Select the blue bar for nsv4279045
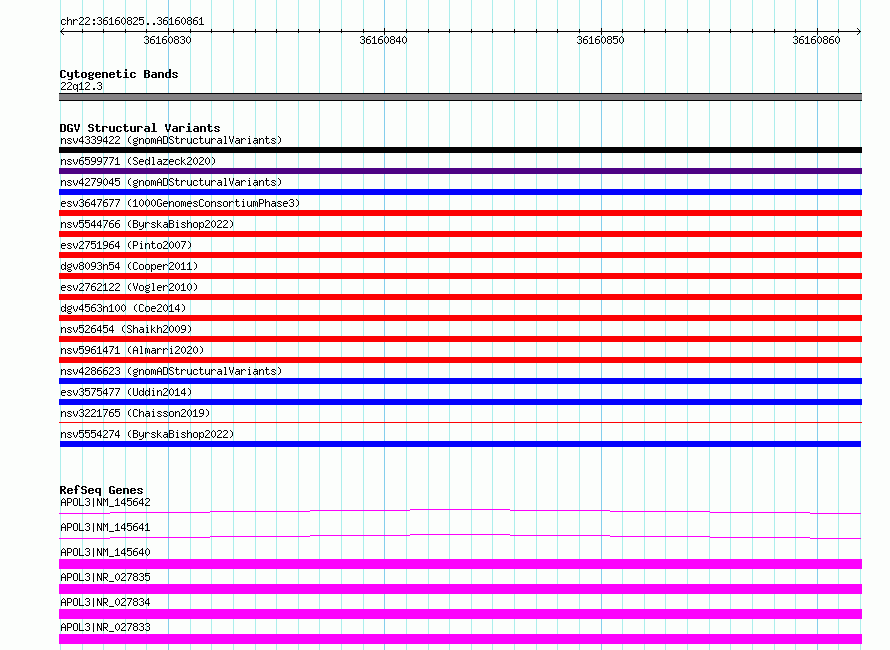890x650 pixels. click(460, 192)
